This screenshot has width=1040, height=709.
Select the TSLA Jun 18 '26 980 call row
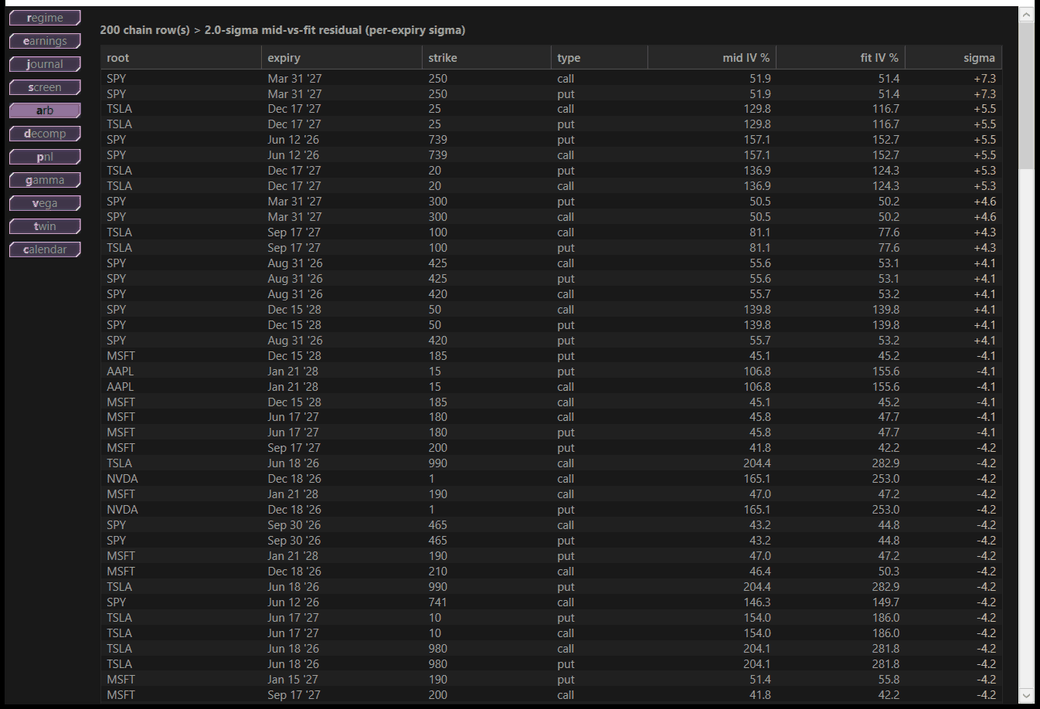pos(551,649)
